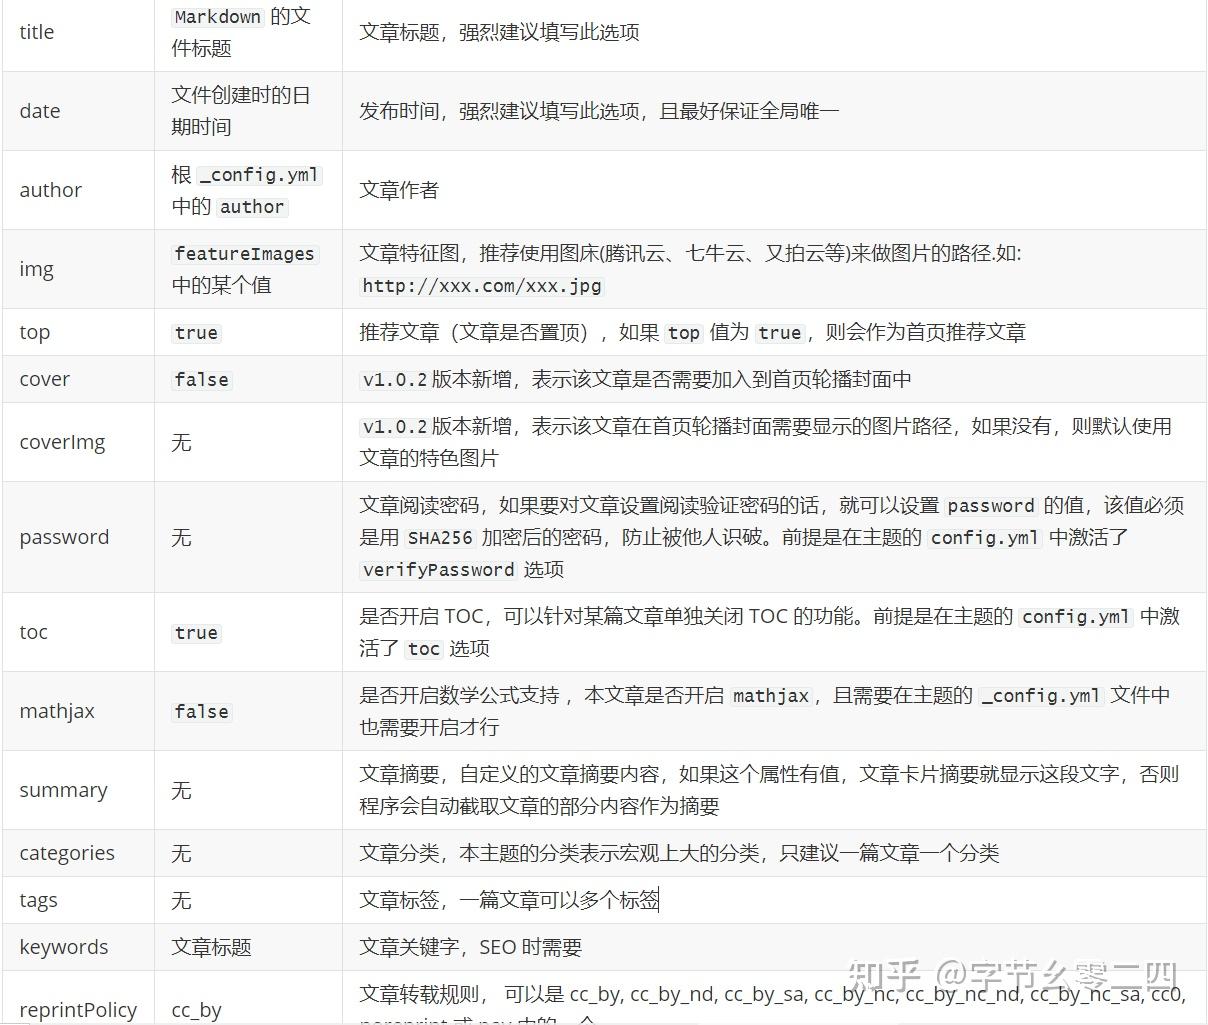The width and height of the screenshot is (1208, 1025).
Task: Click the "date" row label
Action: (x=39, y=111)
